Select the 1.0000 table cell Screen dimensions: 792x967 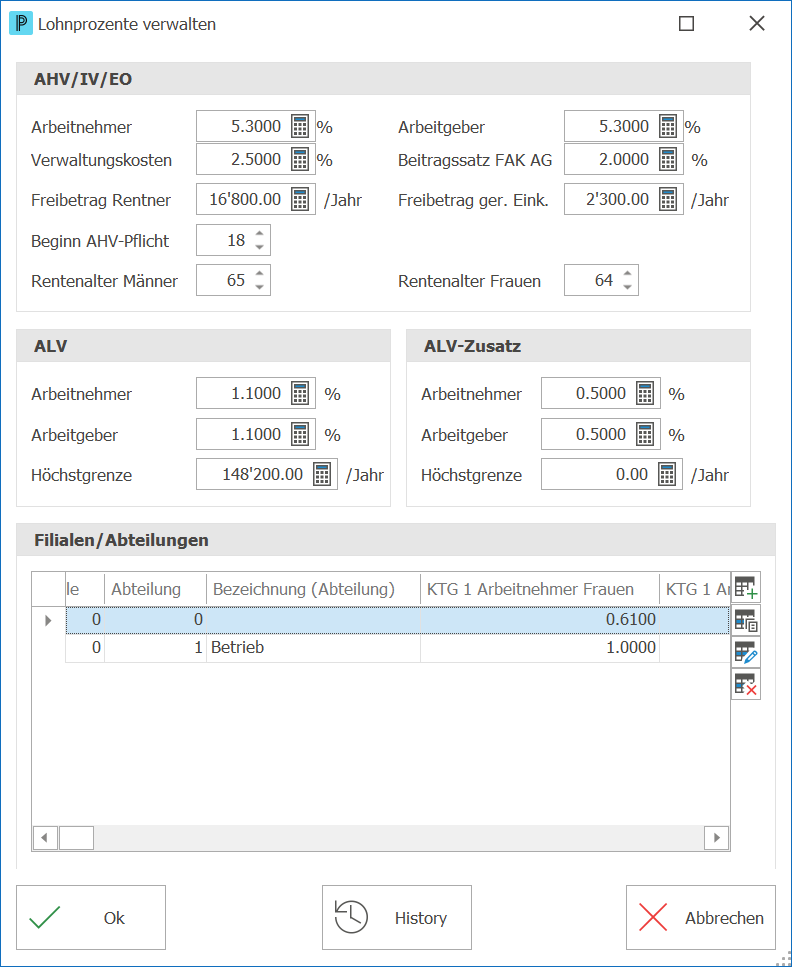click(x=540, y=648)
